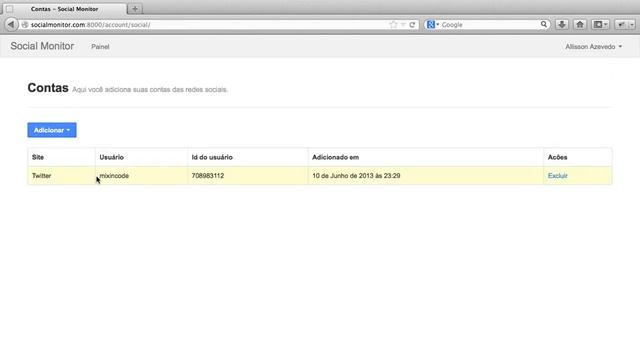
Task: Click the search magnifier icon
Action: pos(544,24)
